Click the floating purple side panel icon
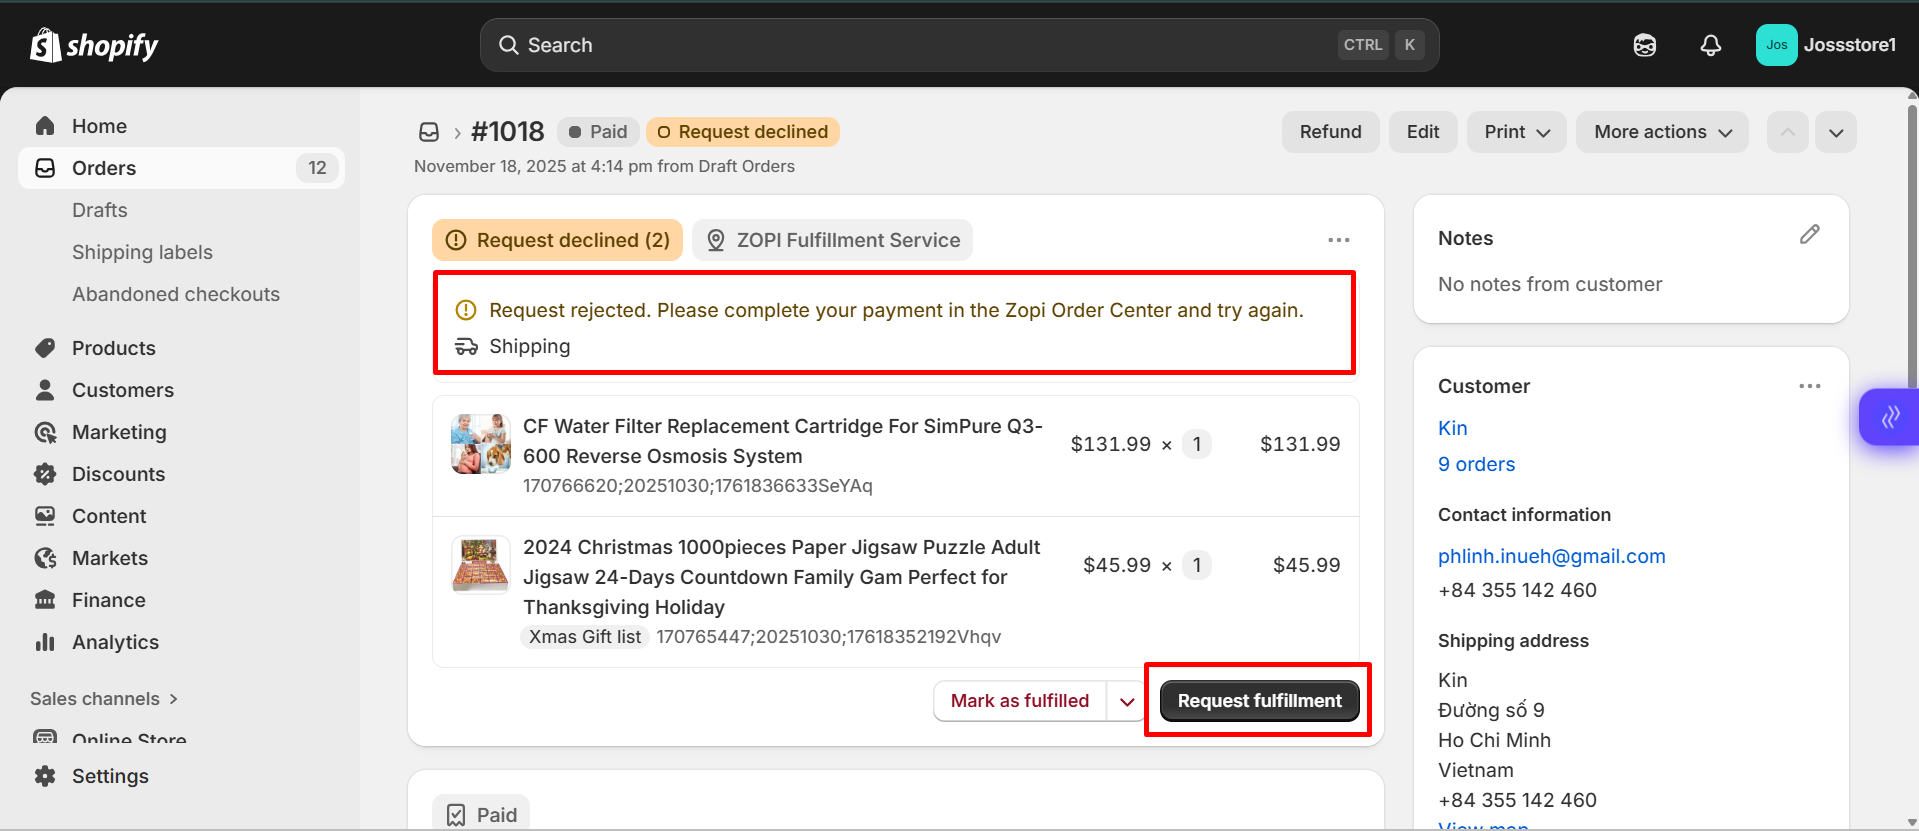Image resolution: width=1919 pixels, height=831 pixels. (x=1889, y=417)
